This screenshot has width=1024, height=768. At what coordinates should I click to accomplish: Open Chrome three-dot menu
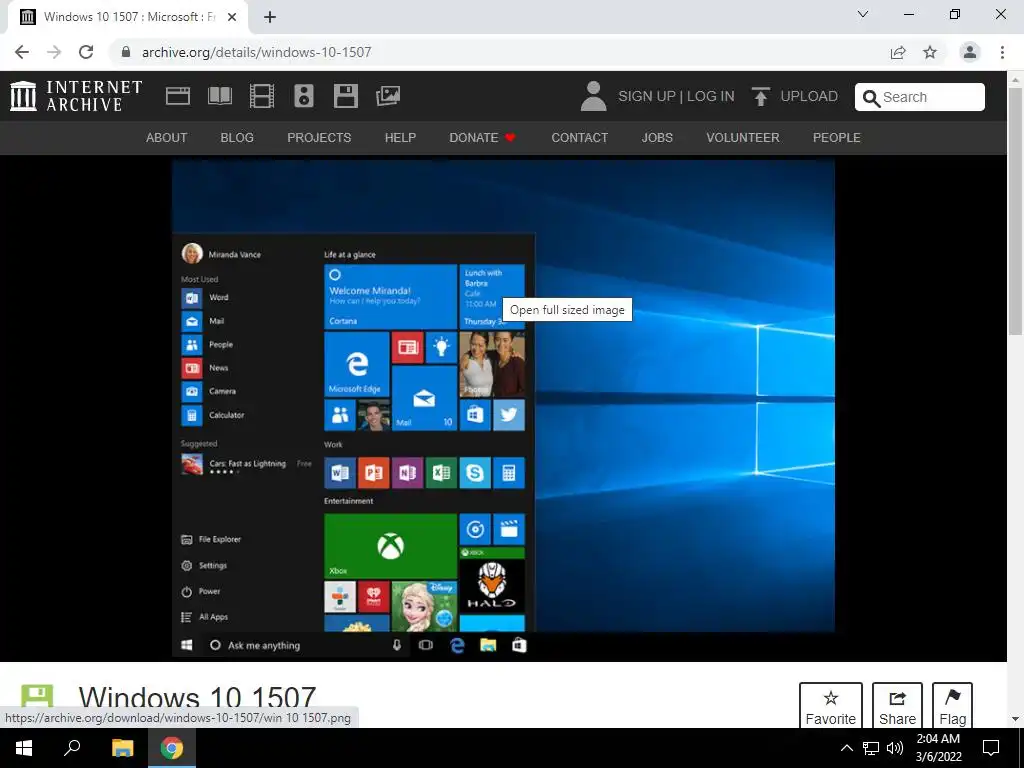point(1002,52)
